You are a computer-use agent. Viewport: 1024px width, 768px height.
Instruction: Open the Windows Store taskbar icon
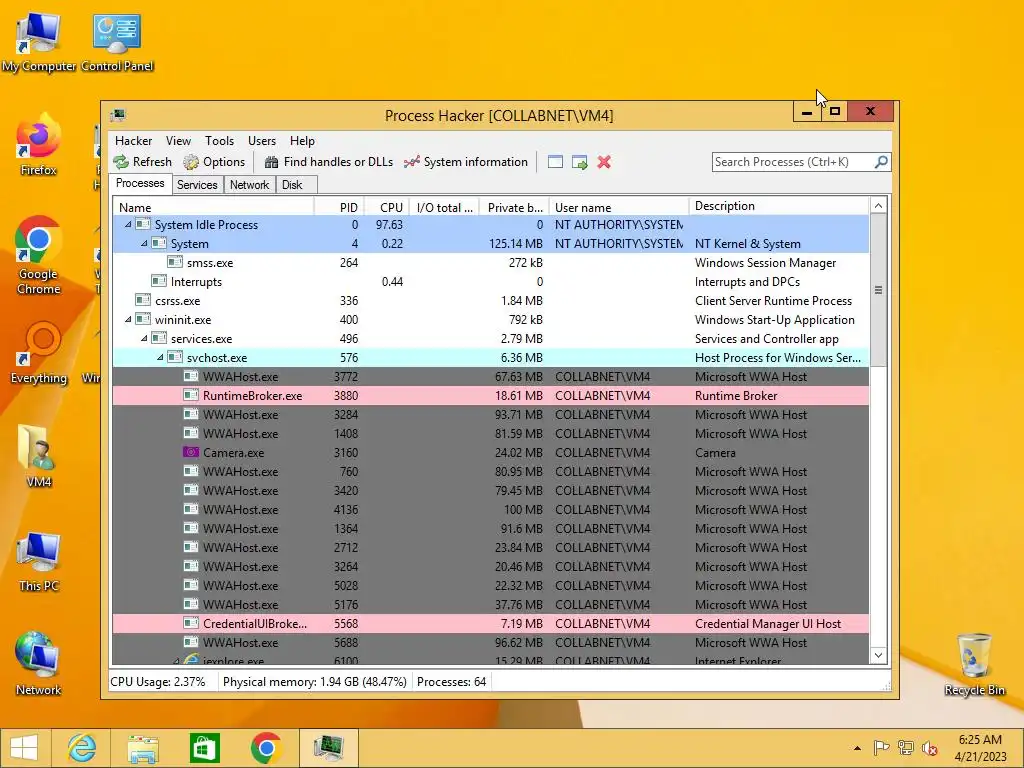(x=204, y=748)
